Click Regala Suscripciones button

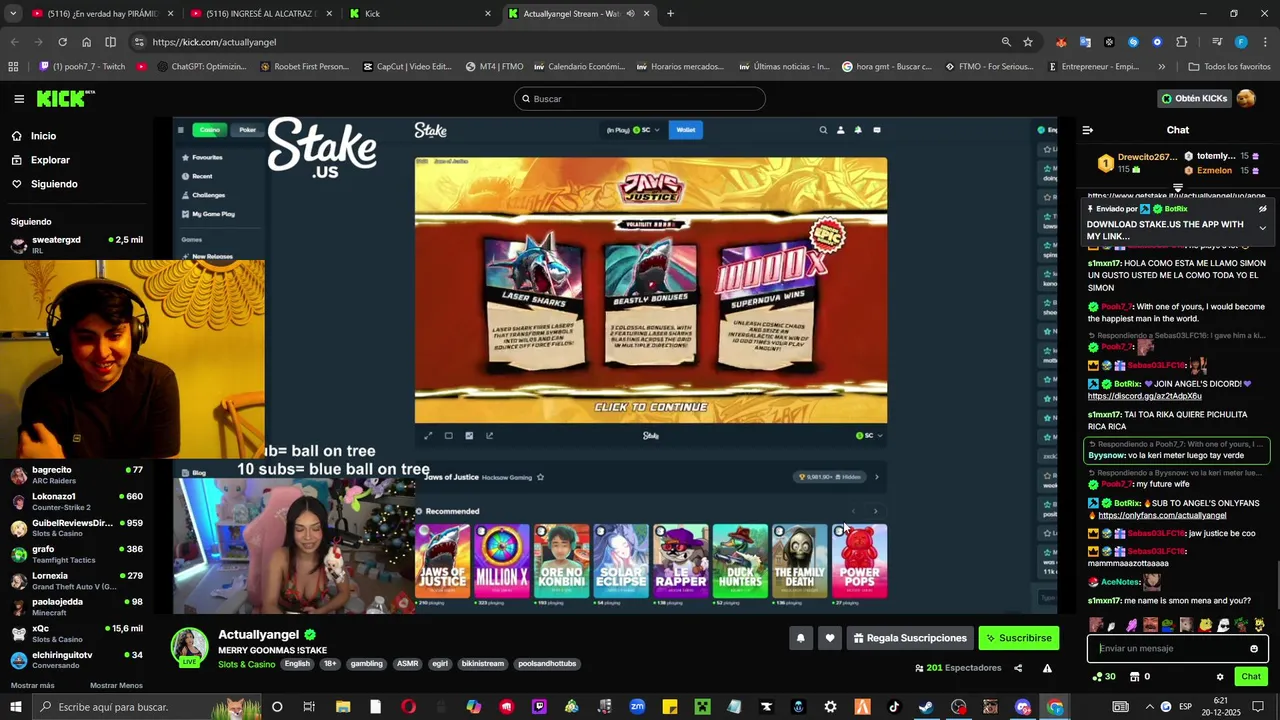click(x=910, y=638)
